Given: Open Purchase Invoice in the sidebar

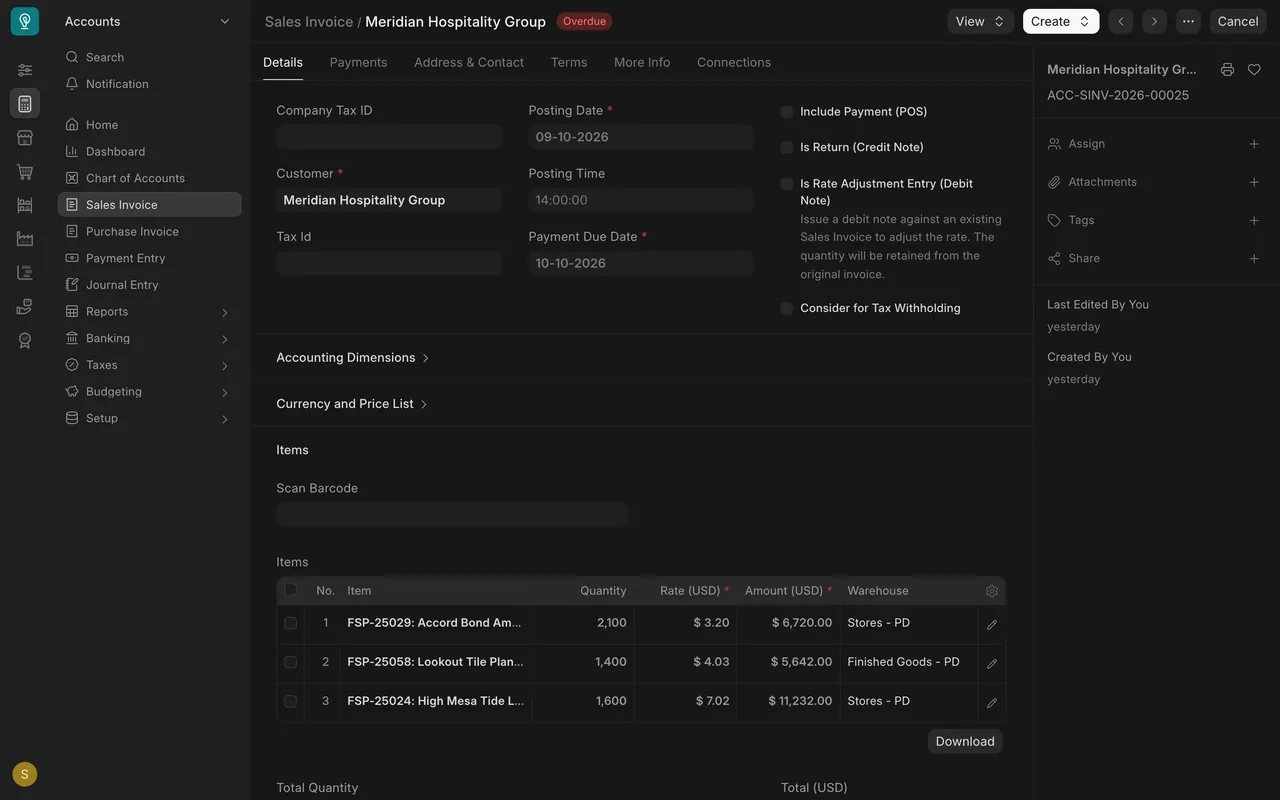Looking at the screenshot, I should [x=149, y=231].
